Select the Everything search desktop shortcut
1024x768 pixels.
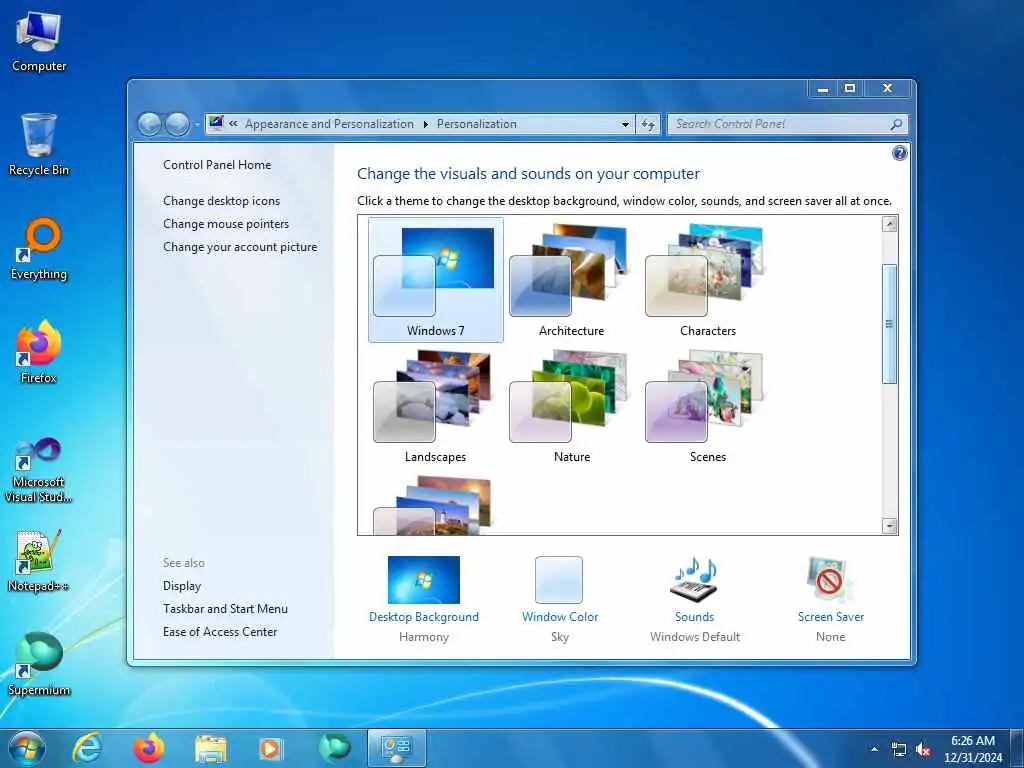(39, 249)
